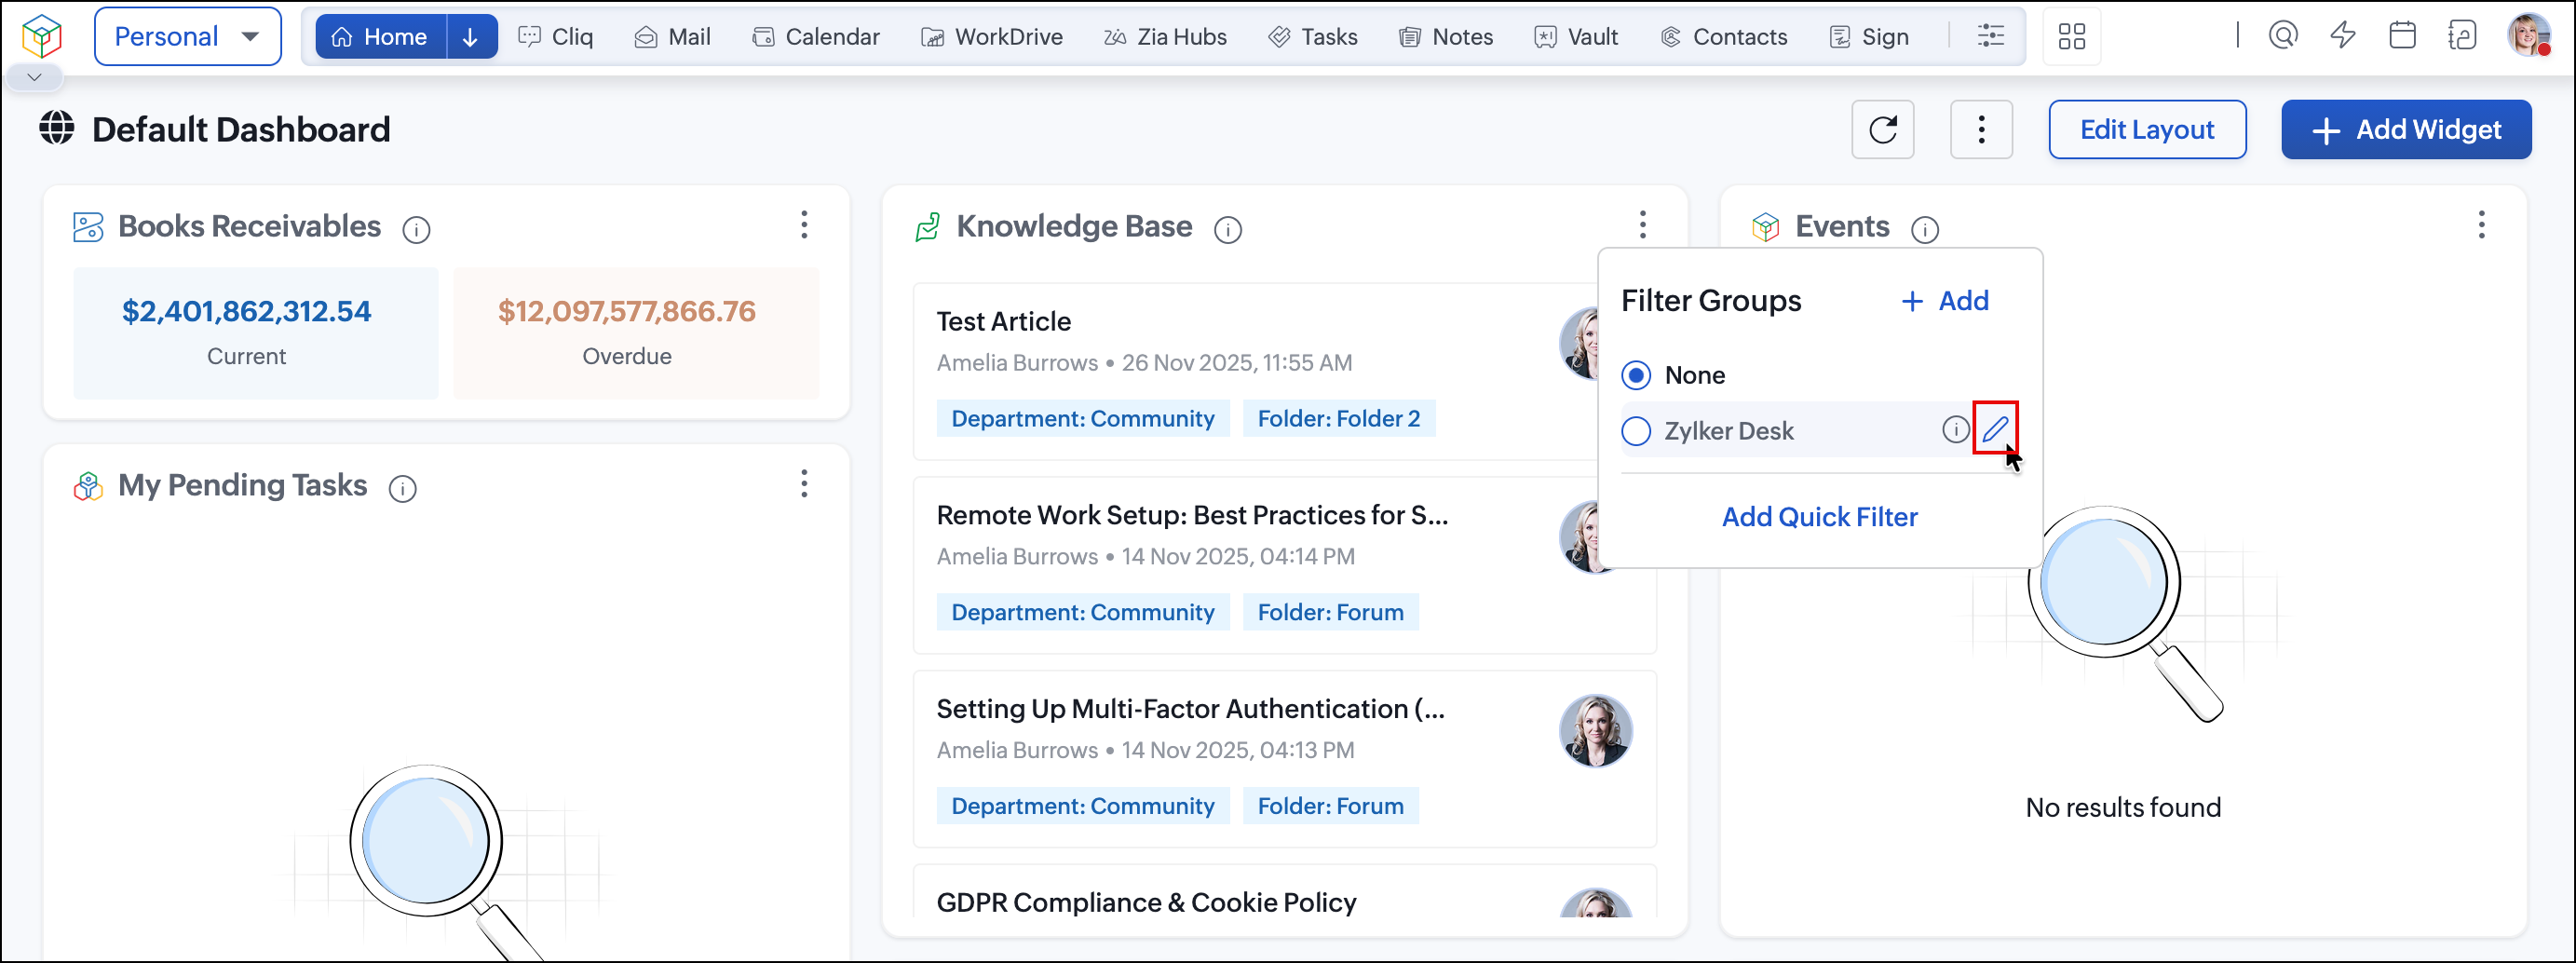The height and width of the screenshot is (963, 2576).
Task: Switch to the WorkDrive tab
Action: [x=992, y=37]
